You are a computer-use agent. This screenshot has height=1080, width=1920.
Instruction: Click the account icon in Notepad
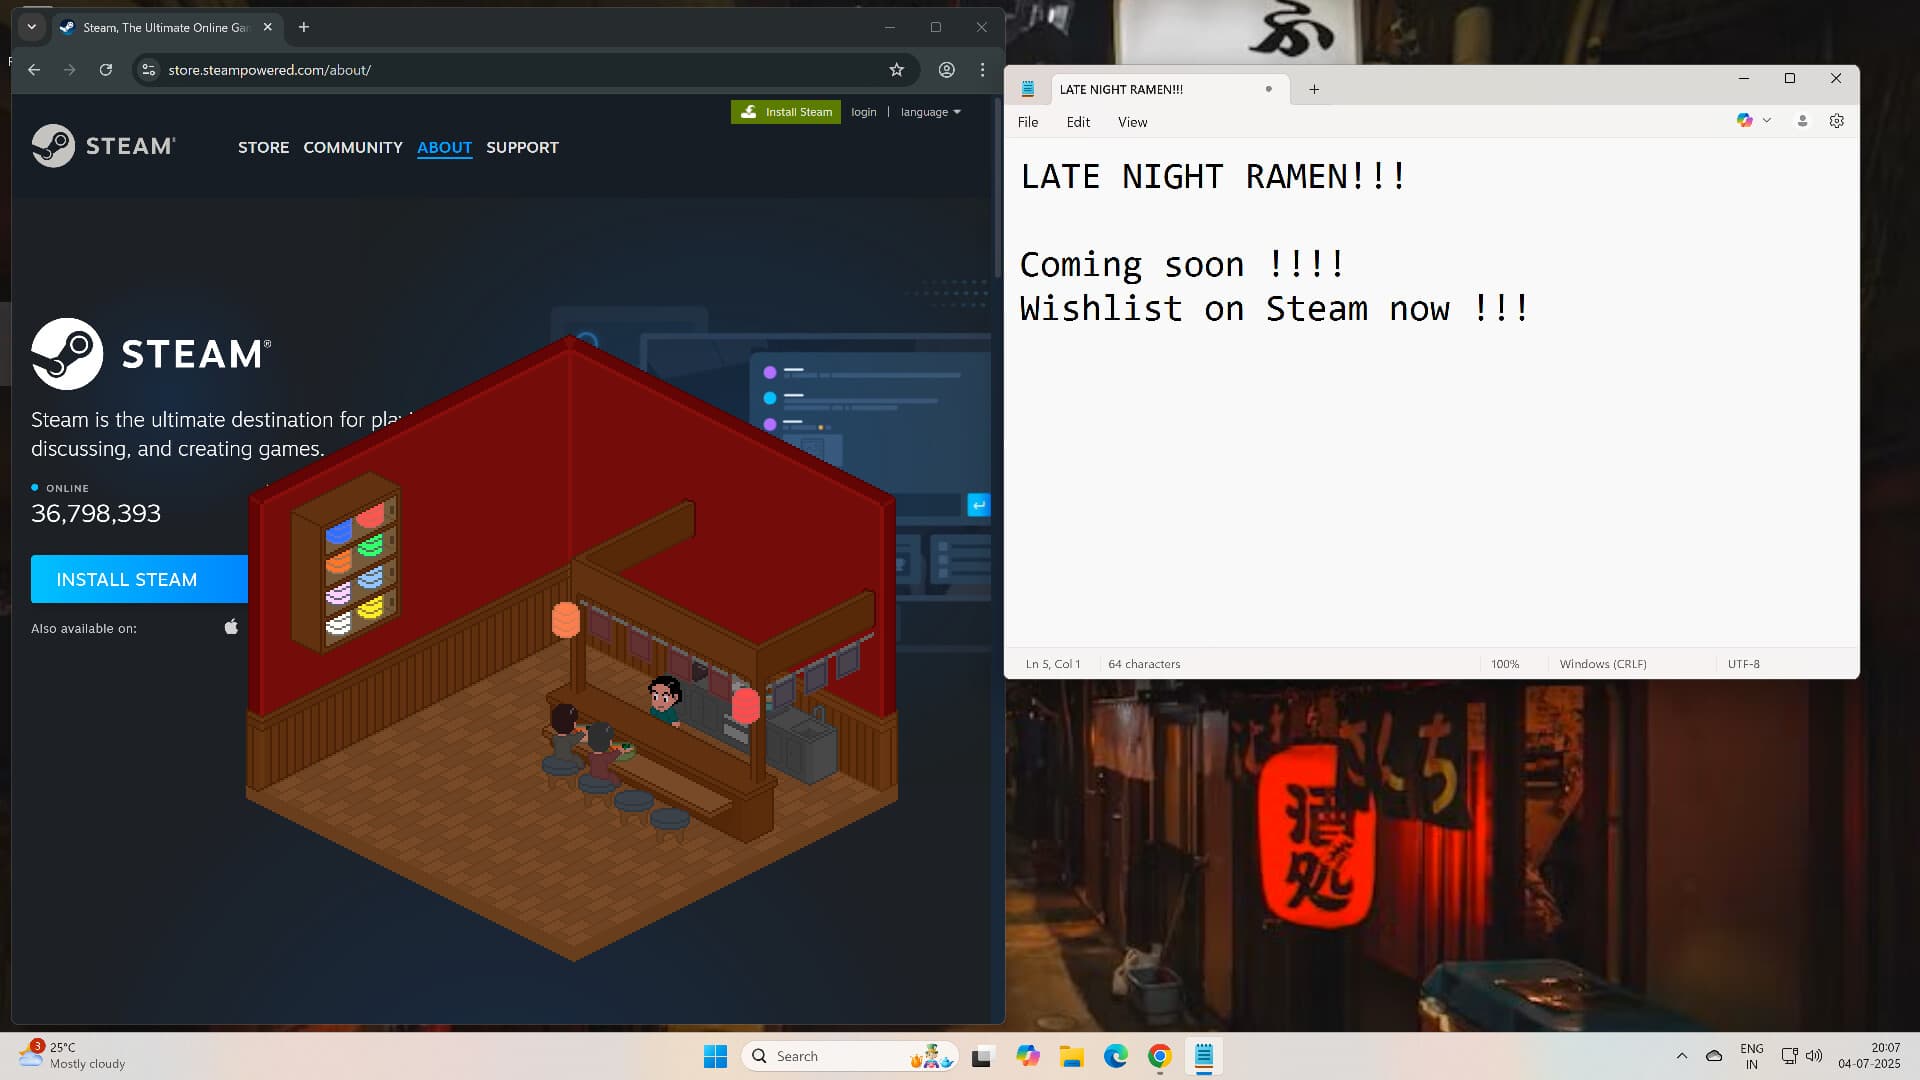1802,120
